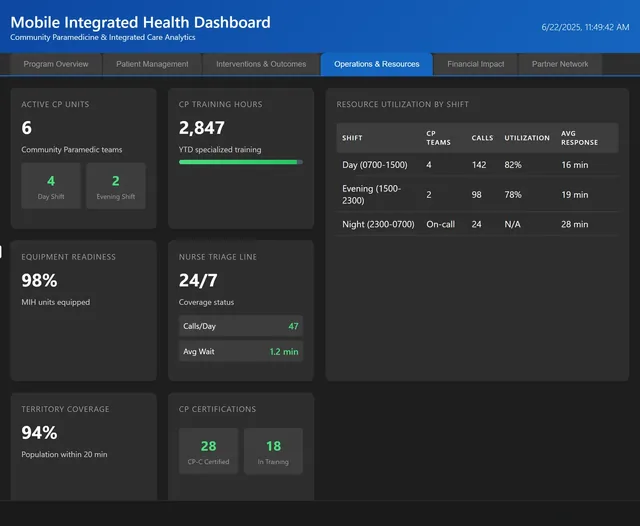Screen dimensions: 640x526
Task: Click the 78% utilization value
Action: click(513, 195)
